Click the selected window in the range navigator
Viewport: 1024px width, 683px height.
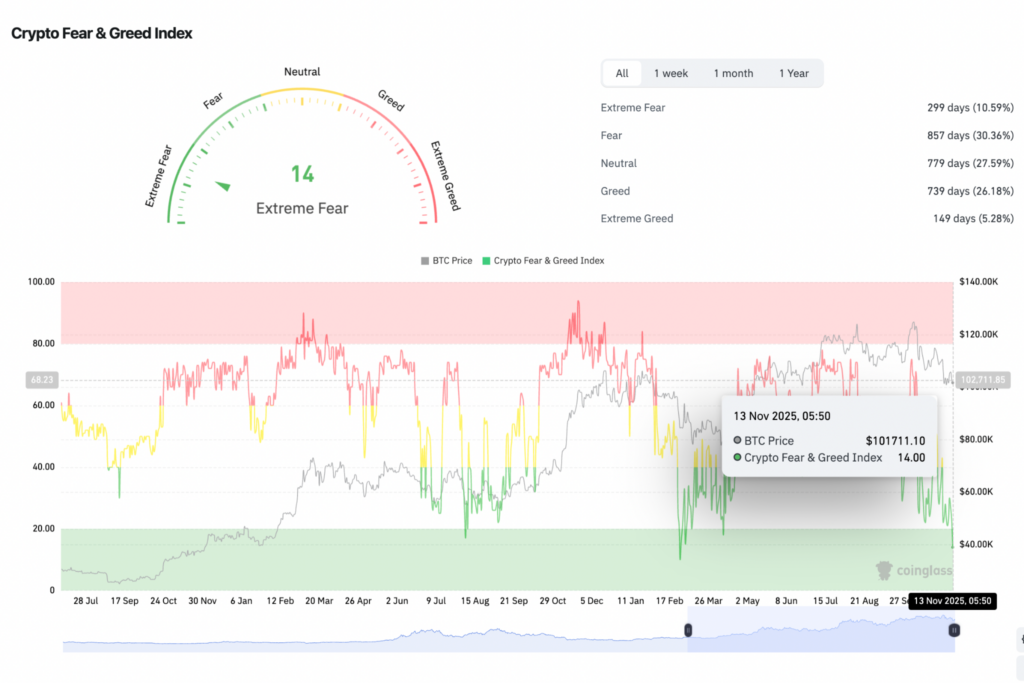[820, 633]
